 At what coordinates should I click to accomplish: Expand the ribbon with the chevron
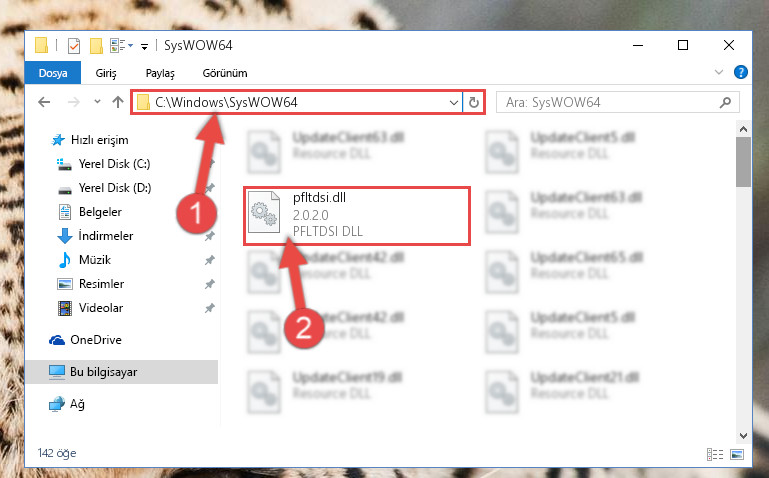(719, 73)
